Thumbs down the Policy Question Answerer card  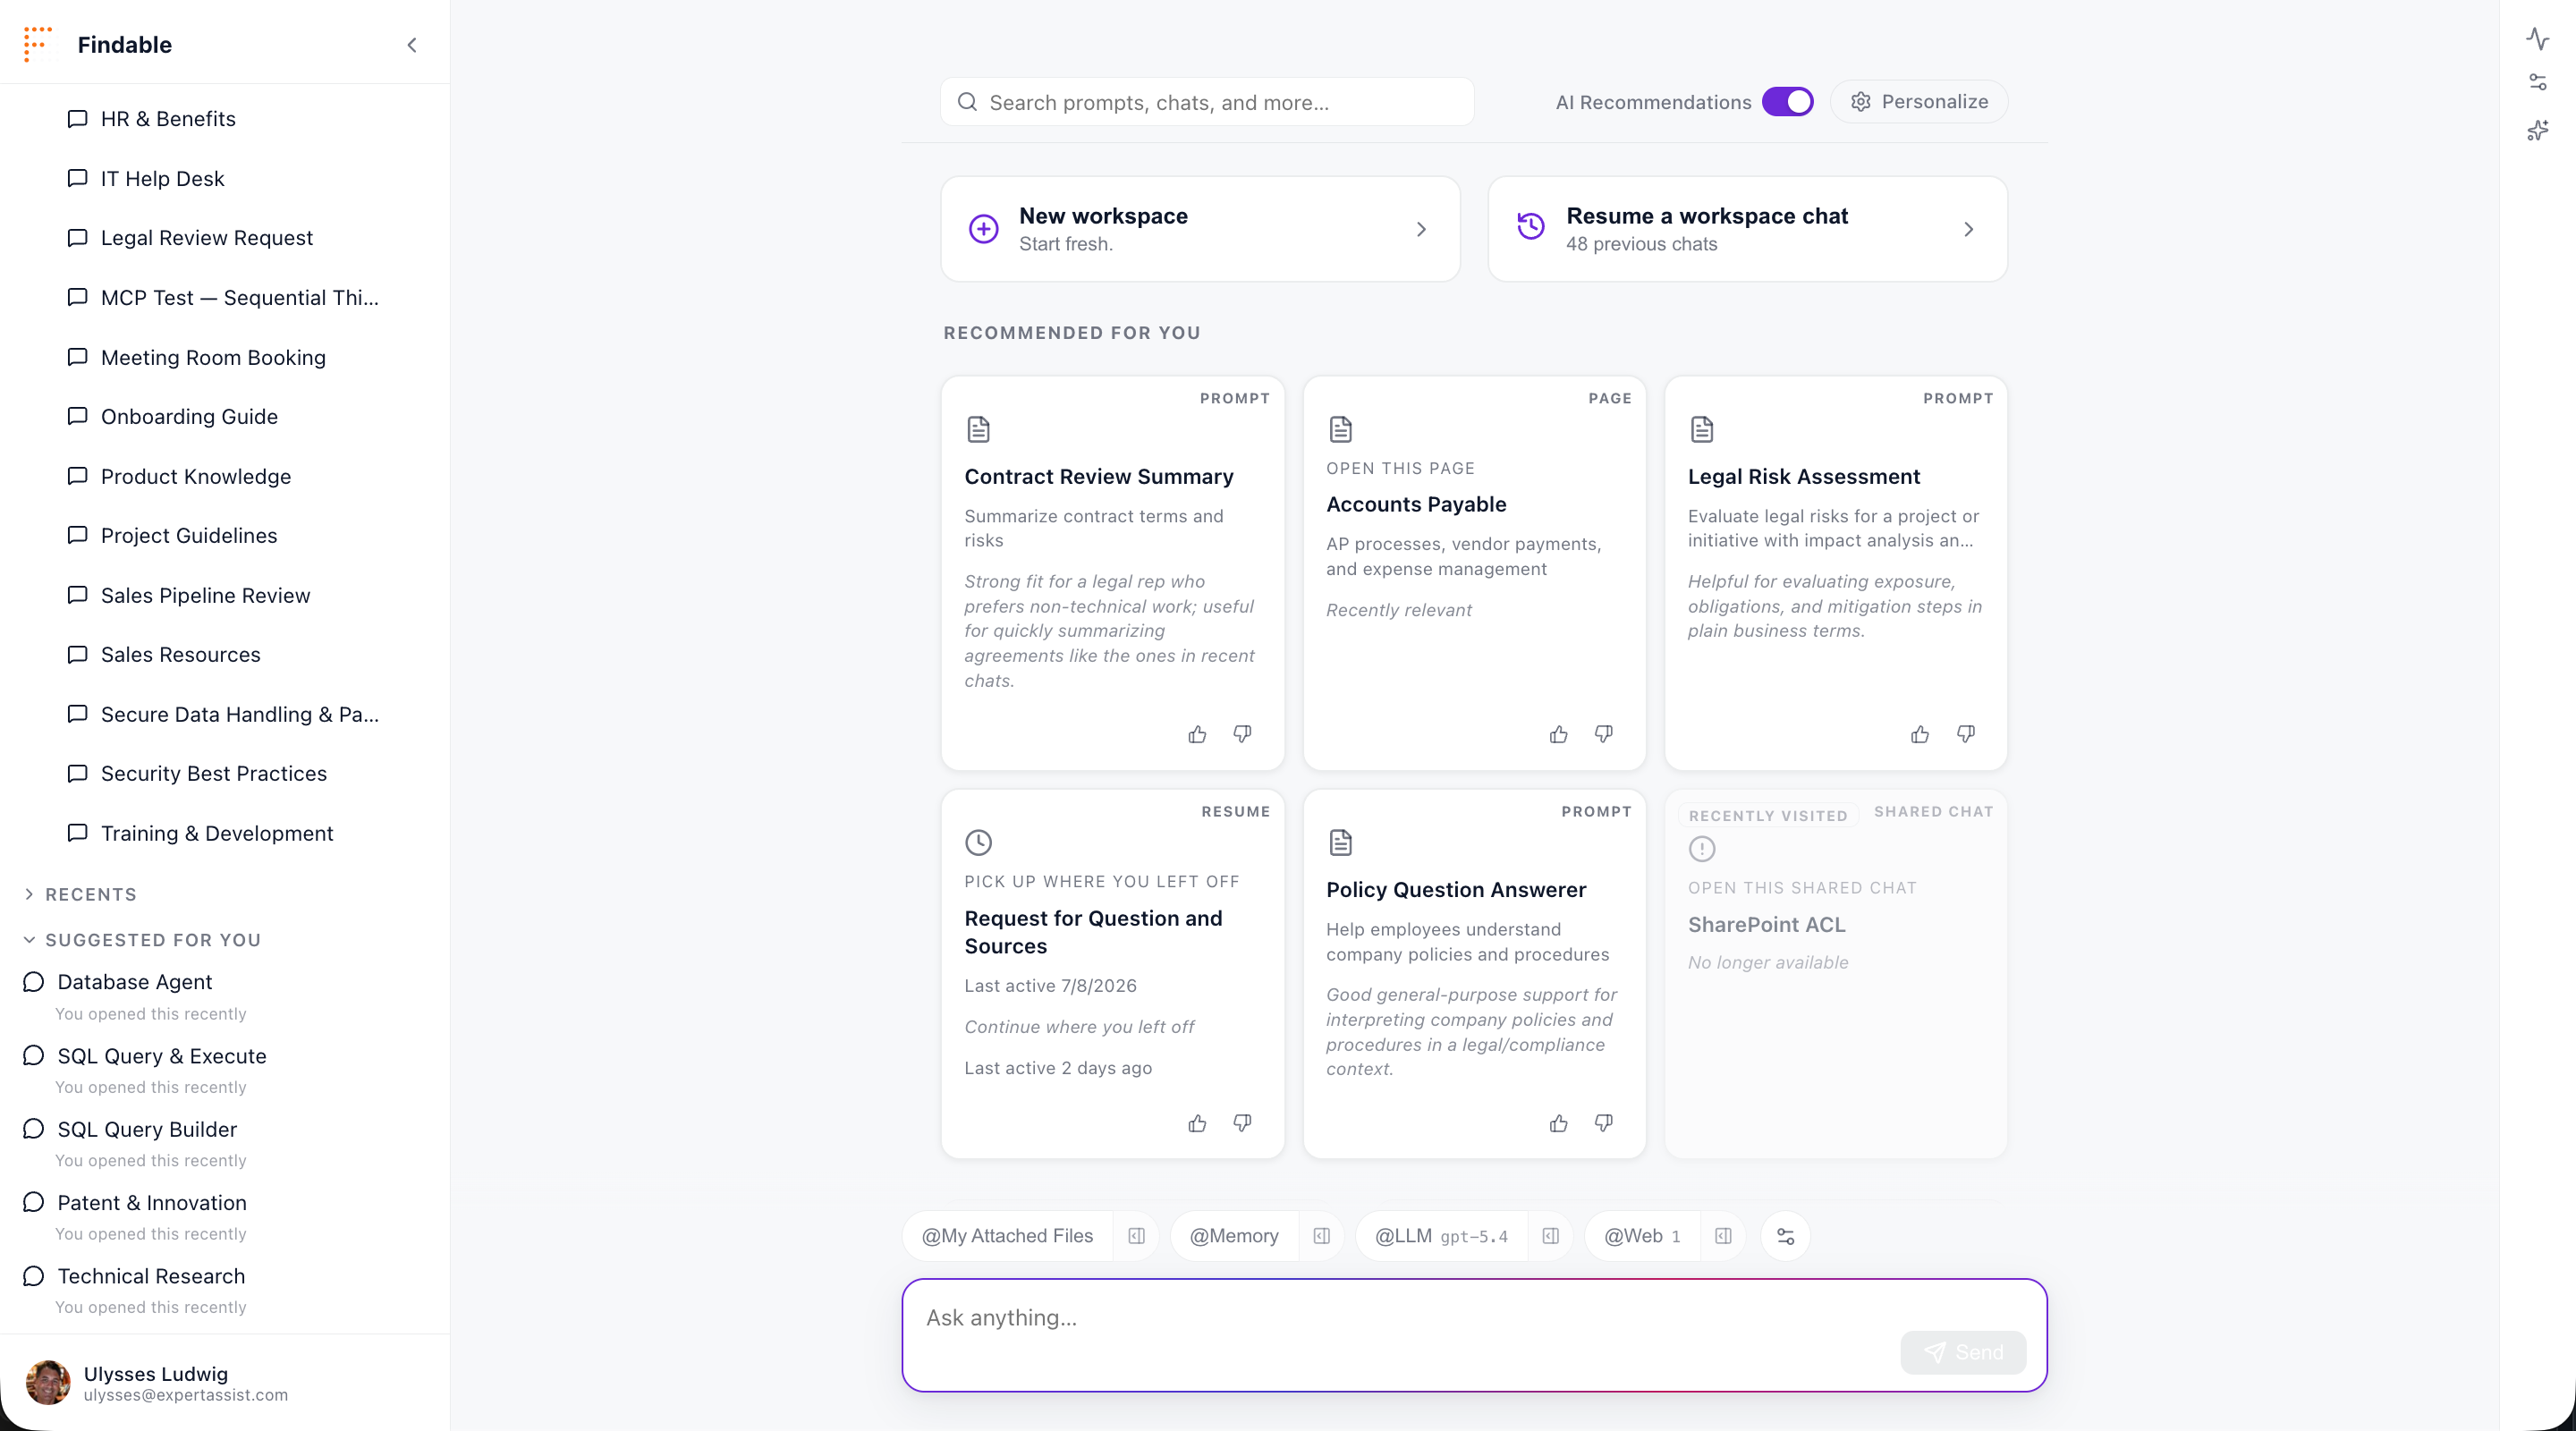coord(1604,1124)
